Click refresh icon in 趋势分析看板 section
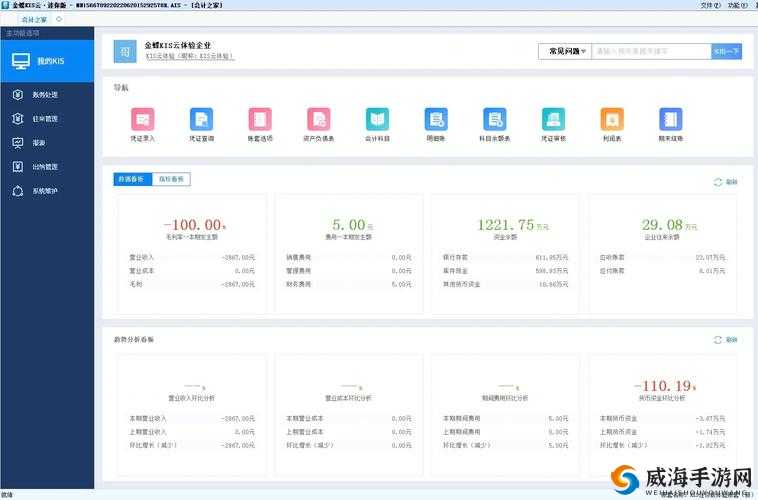 pyautogui.click(x=718, y=340)
